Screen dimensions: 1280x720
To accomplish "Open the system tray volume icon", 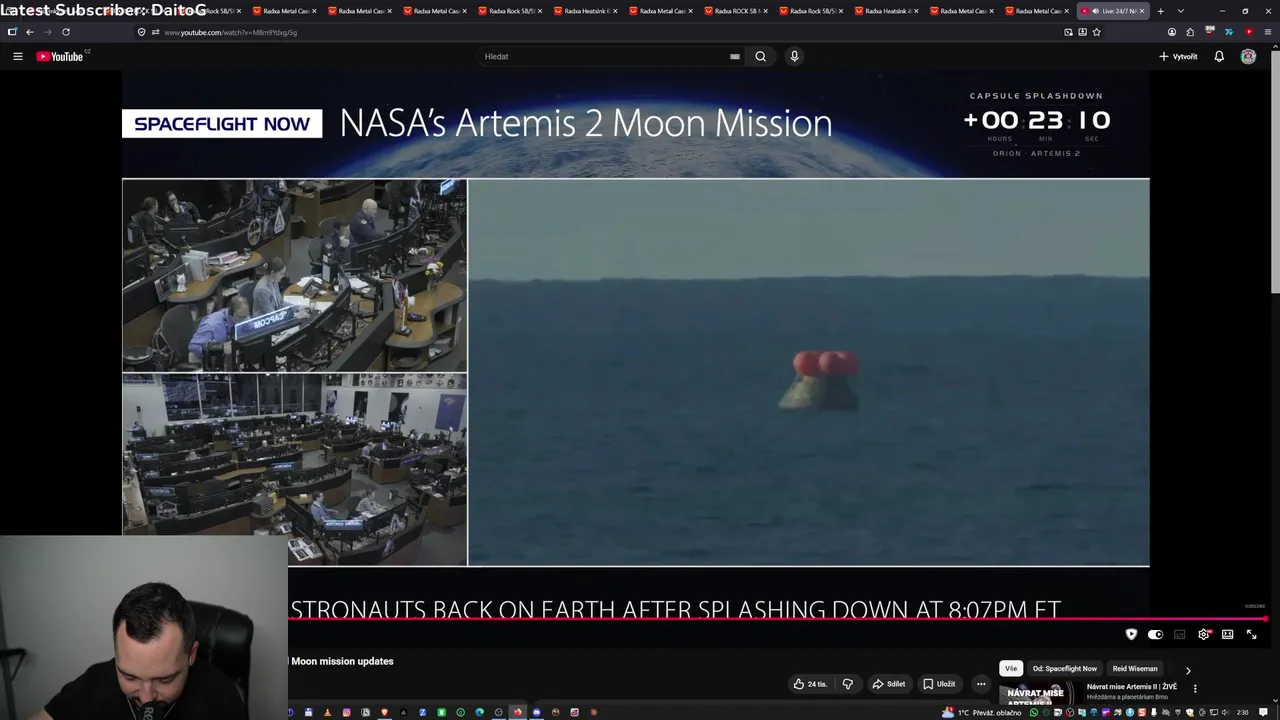I will click(1225, 712).
